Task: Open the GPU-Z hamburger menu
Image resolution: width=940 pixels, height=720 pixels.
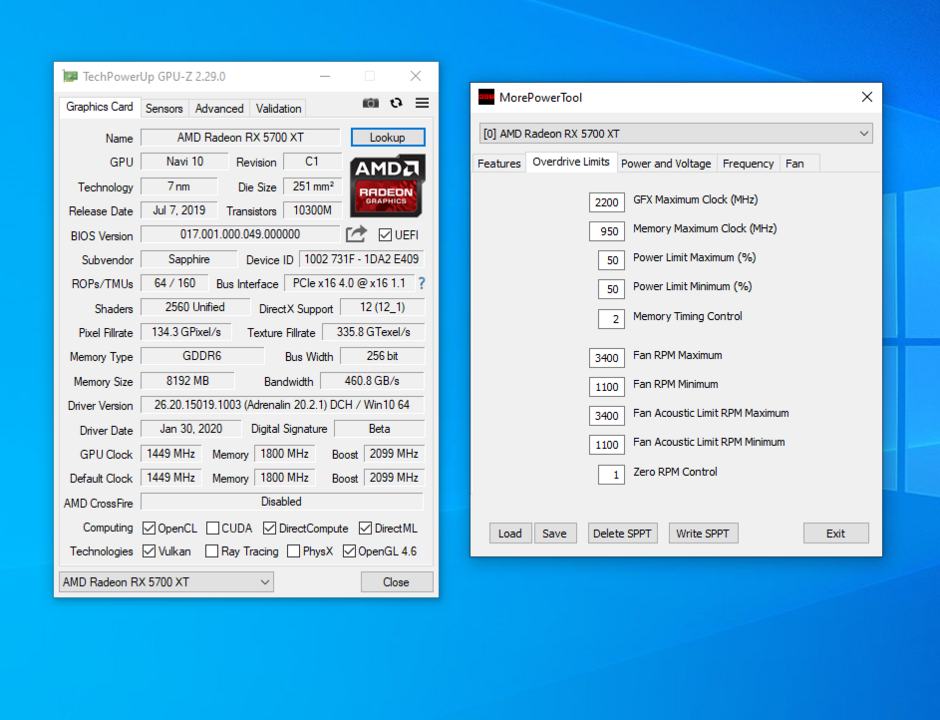Action: click(422, 103)
